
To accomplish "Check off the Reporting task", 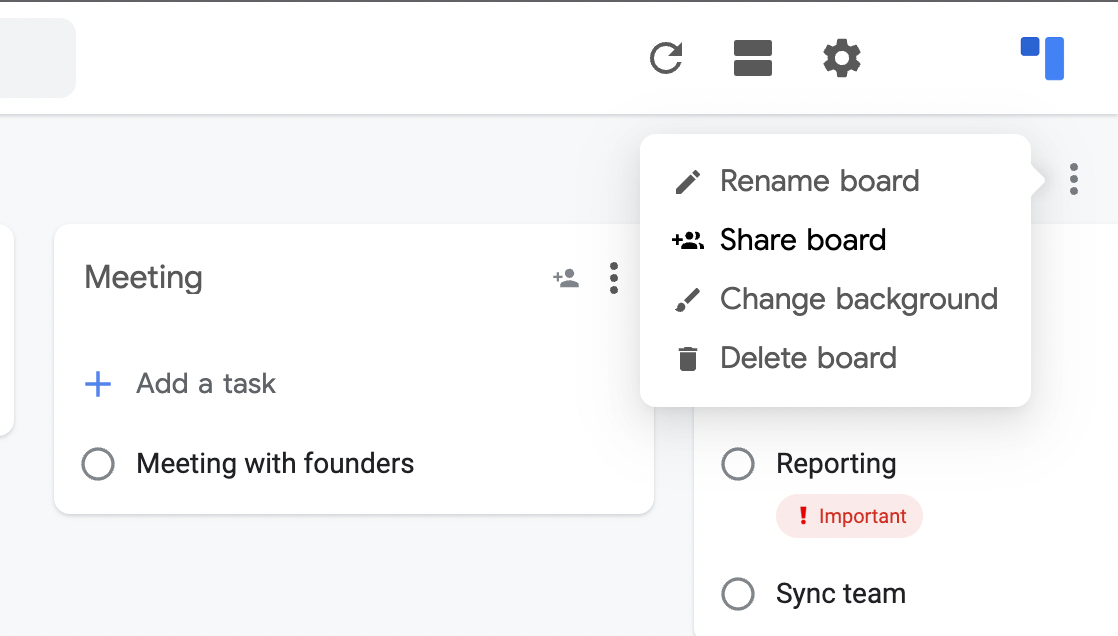I will [738, 463].
